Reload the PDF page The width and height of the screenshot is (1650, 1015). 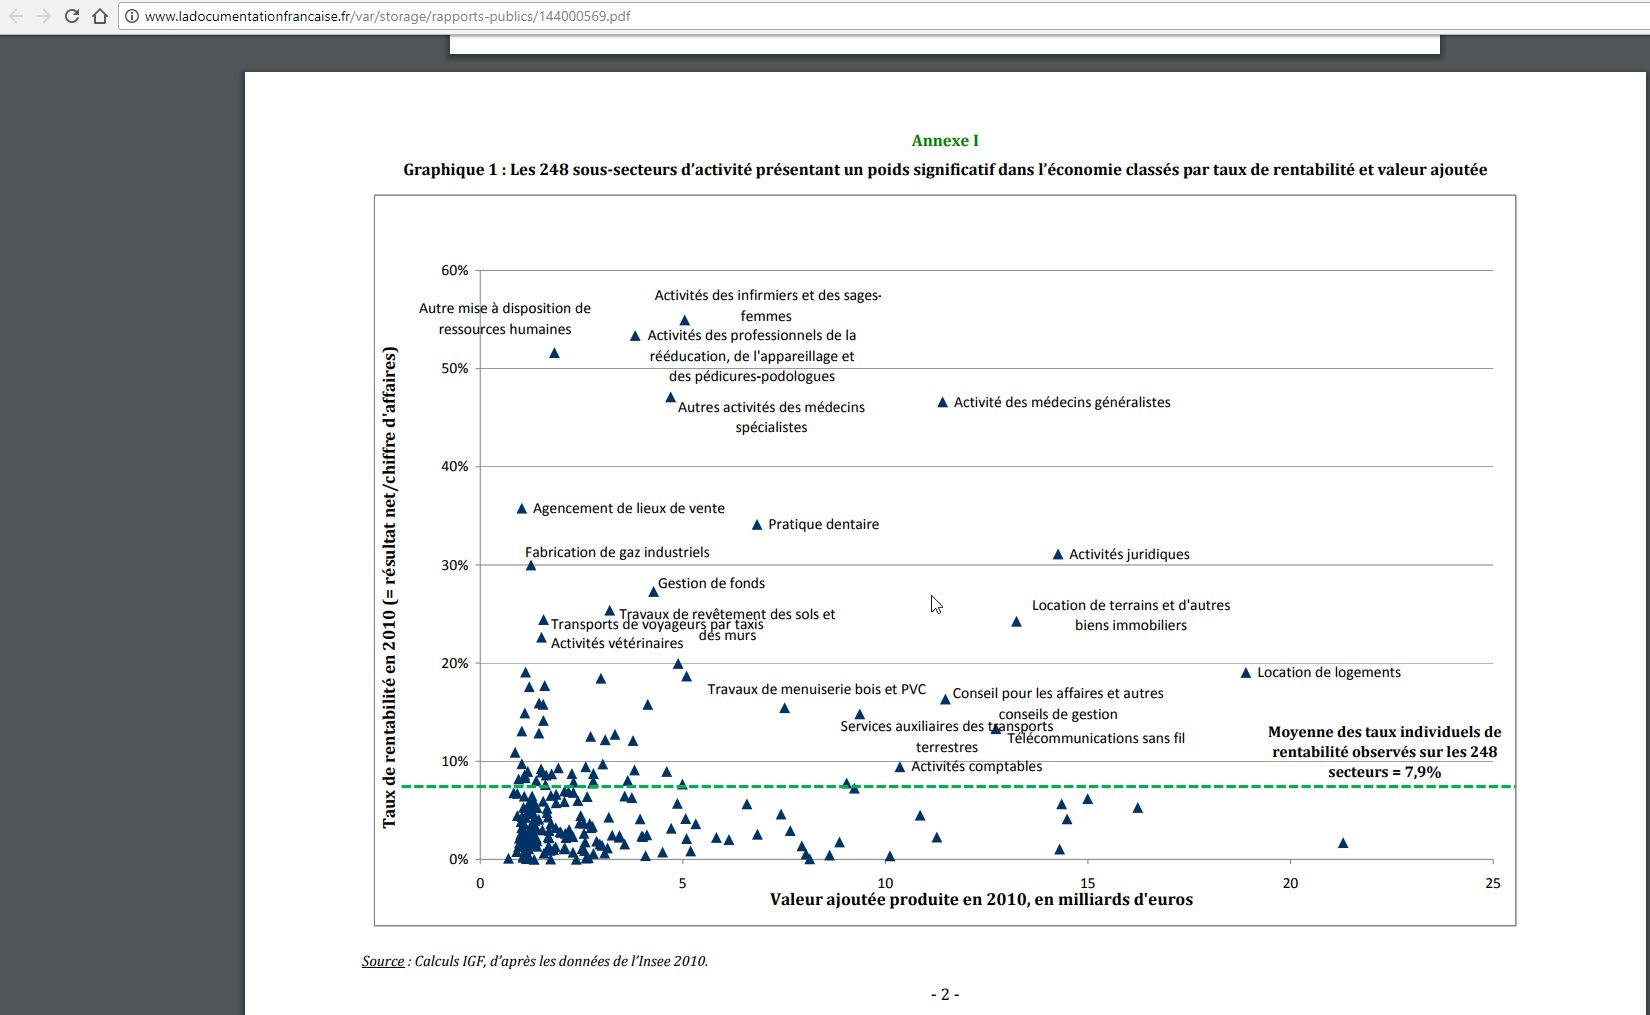[71, 16]
